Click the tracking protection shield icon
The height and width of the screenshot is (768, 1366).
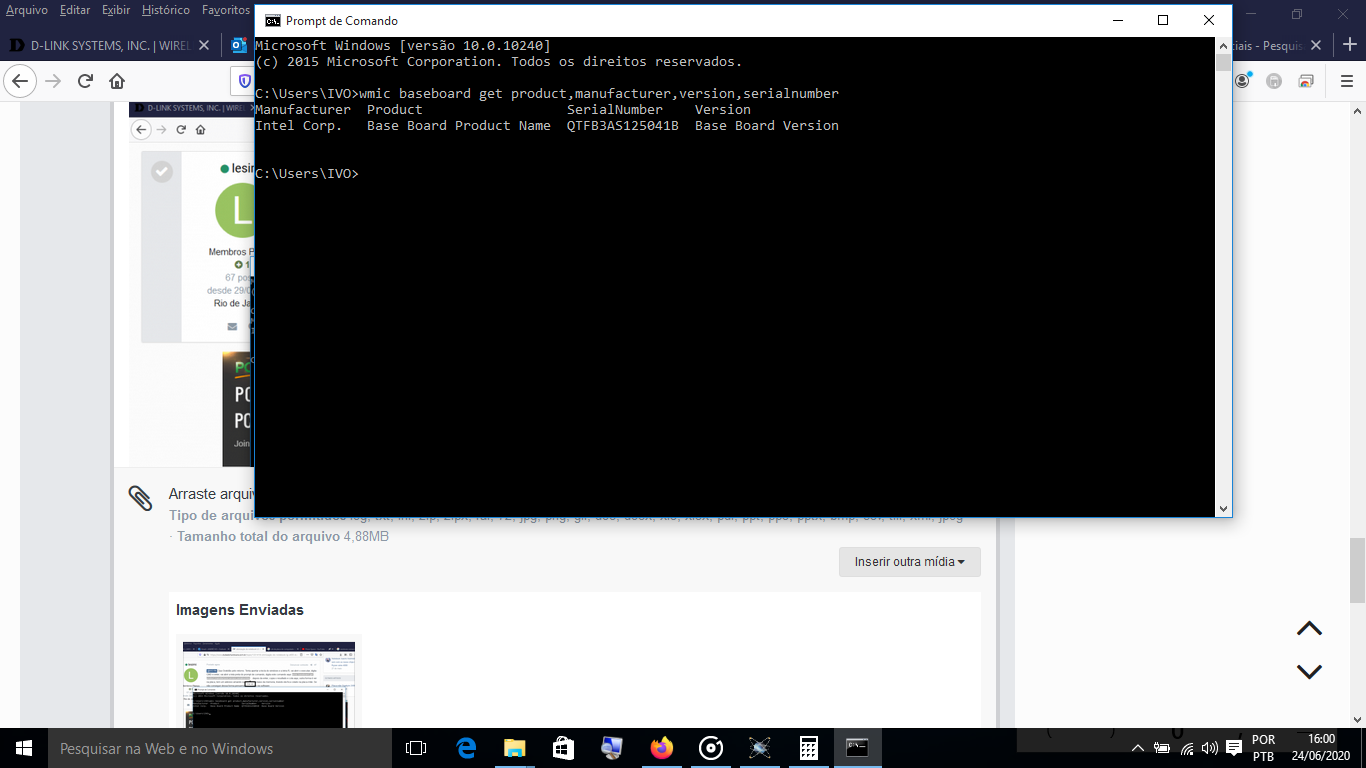[245, 81]
